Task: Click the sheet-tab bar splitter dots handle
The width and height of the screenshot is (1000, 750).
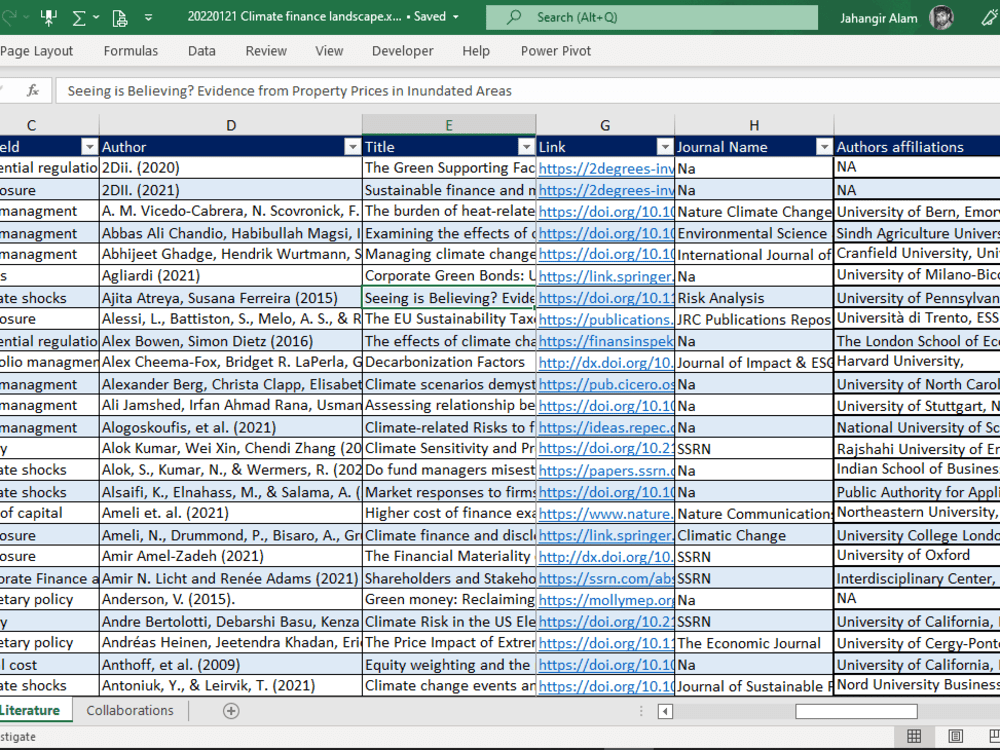Action: tap(641, 711)
